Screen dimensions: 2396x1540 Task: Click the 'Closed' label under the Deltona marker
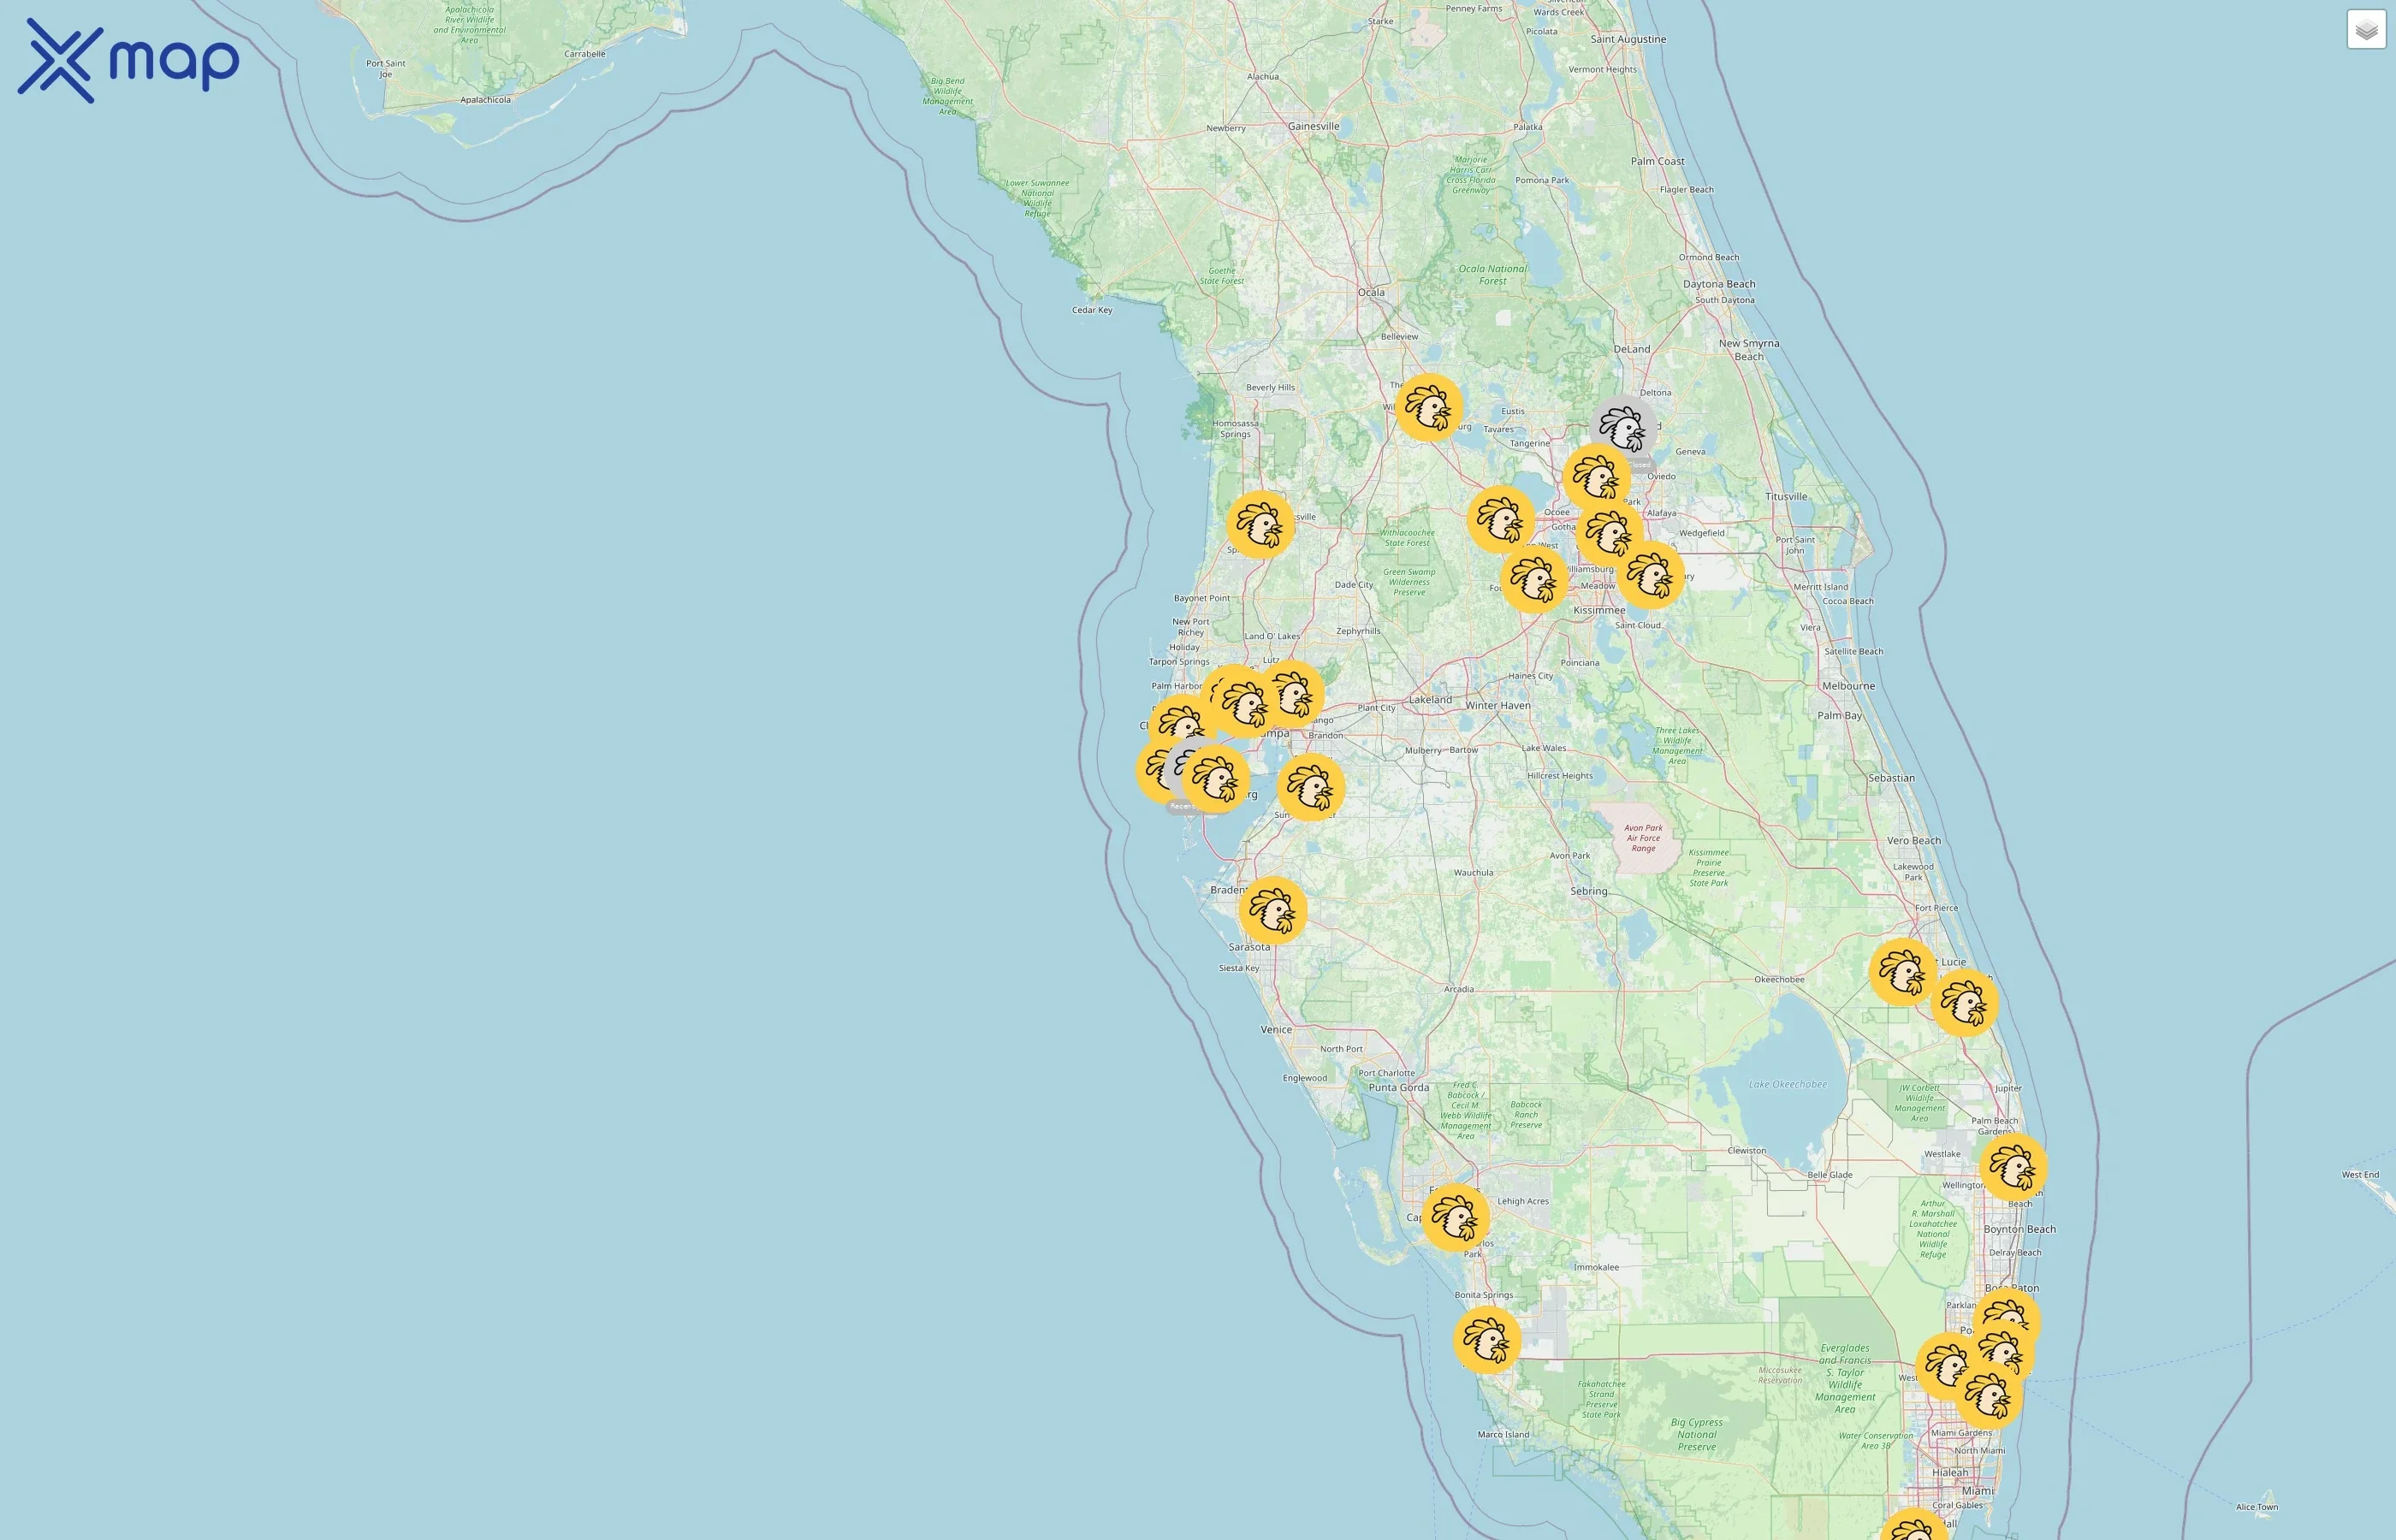1640,463
